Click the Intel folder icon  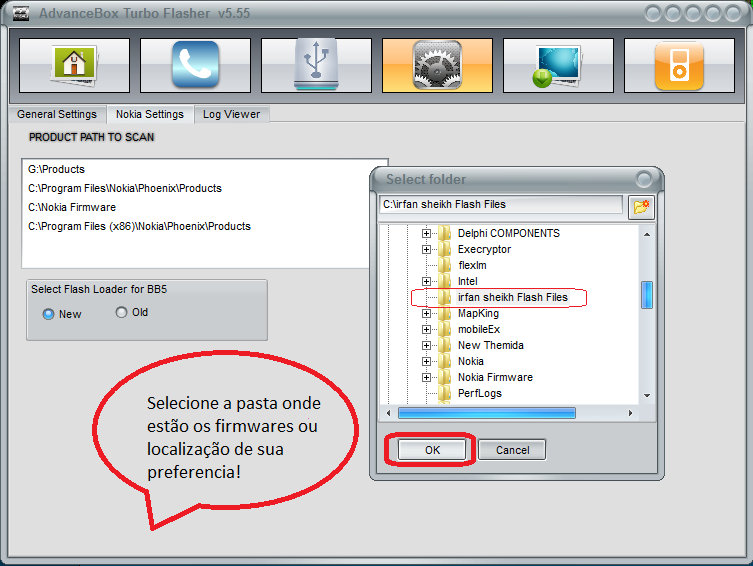pyautogui.click(x=445, y=281)
